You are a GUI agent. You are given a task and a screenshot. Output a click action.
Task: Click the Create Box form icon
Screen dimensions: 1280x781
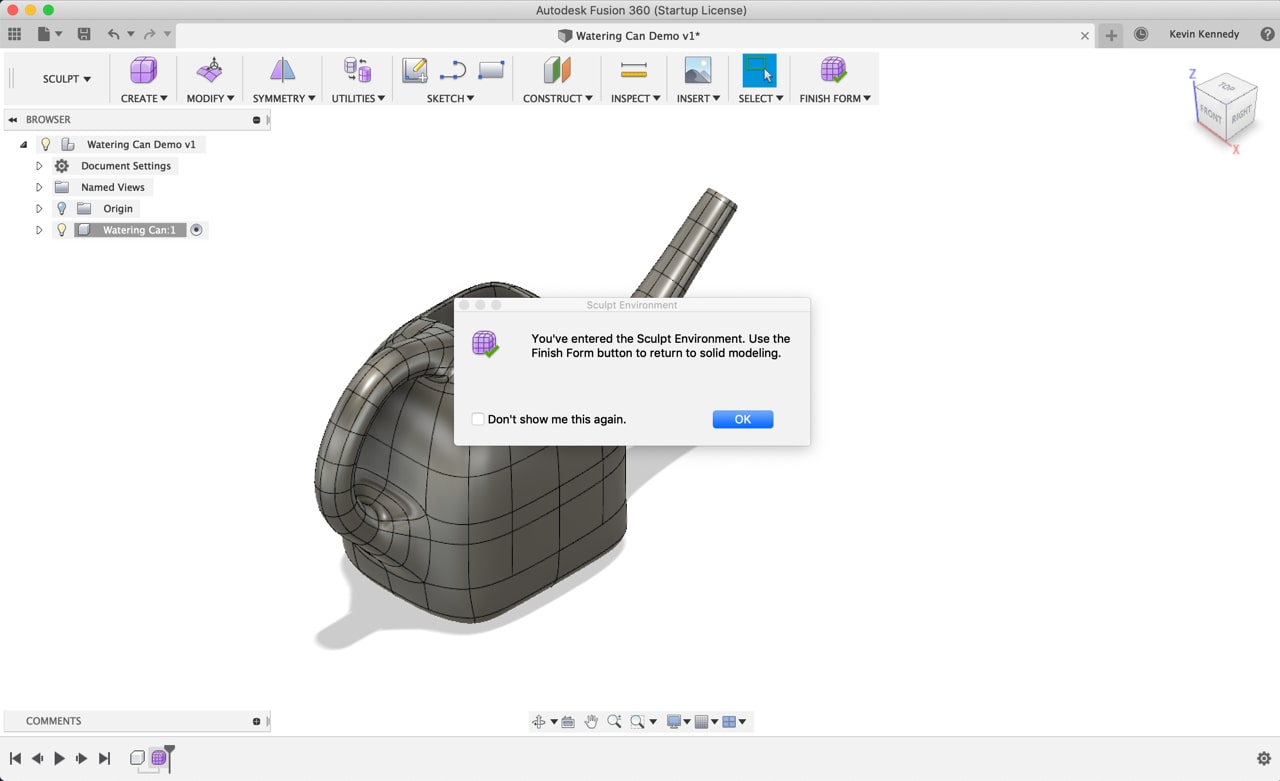coord(144,70)
